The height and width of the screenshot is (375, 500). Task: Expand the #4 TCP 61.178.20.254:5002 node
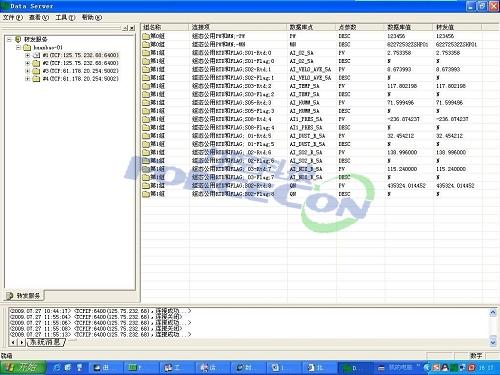point(28,79)
